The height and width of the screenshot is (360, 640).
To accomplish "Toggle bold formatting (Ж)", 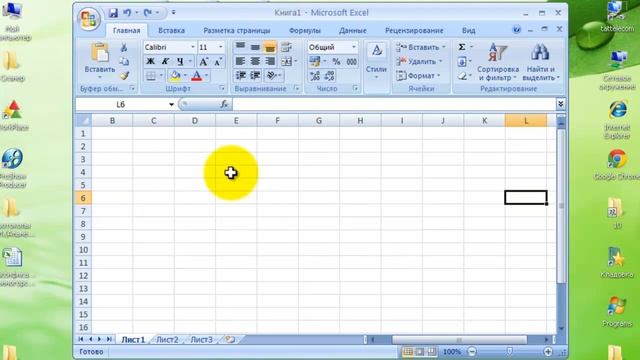I will [150, 61].
